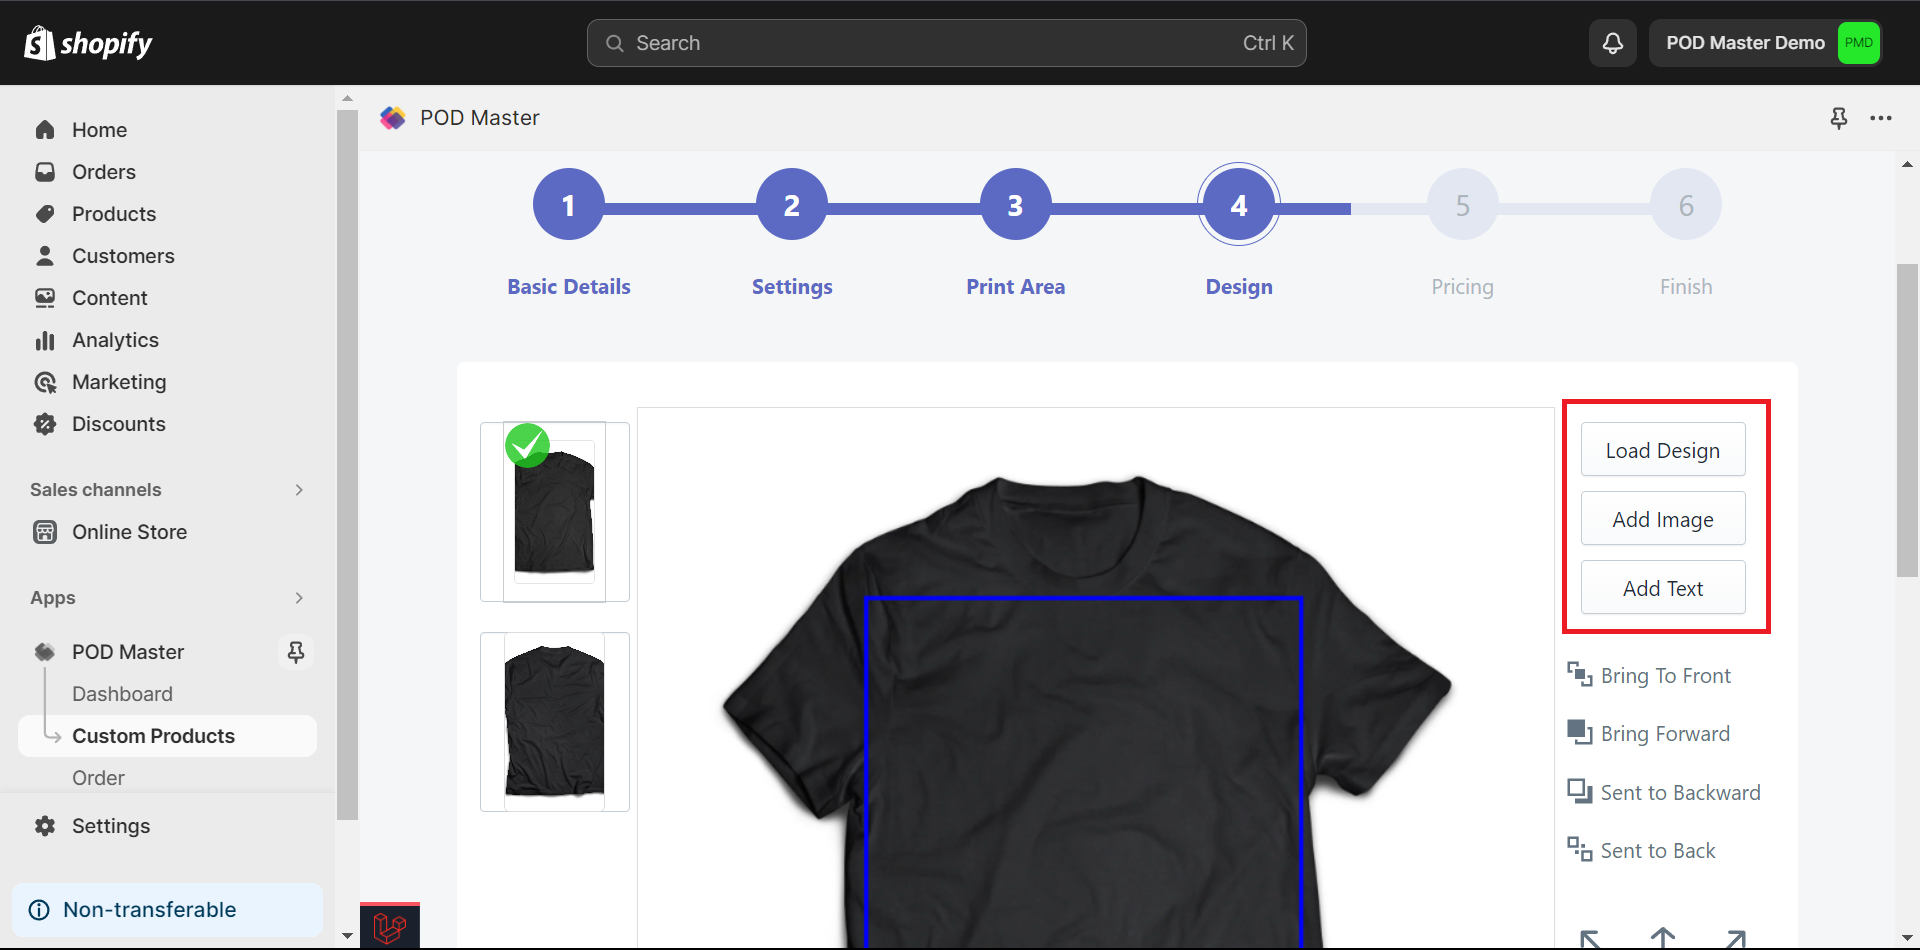Click the Bring To Front icon
This screenshot has width=1920, height=950.
point(1579,675)
